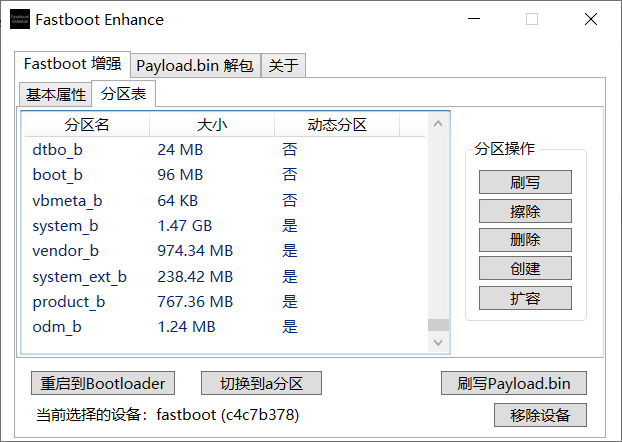Select the odm_b partition row
The width and height of the screenshot is (622, 442).
tap(225, 327)
